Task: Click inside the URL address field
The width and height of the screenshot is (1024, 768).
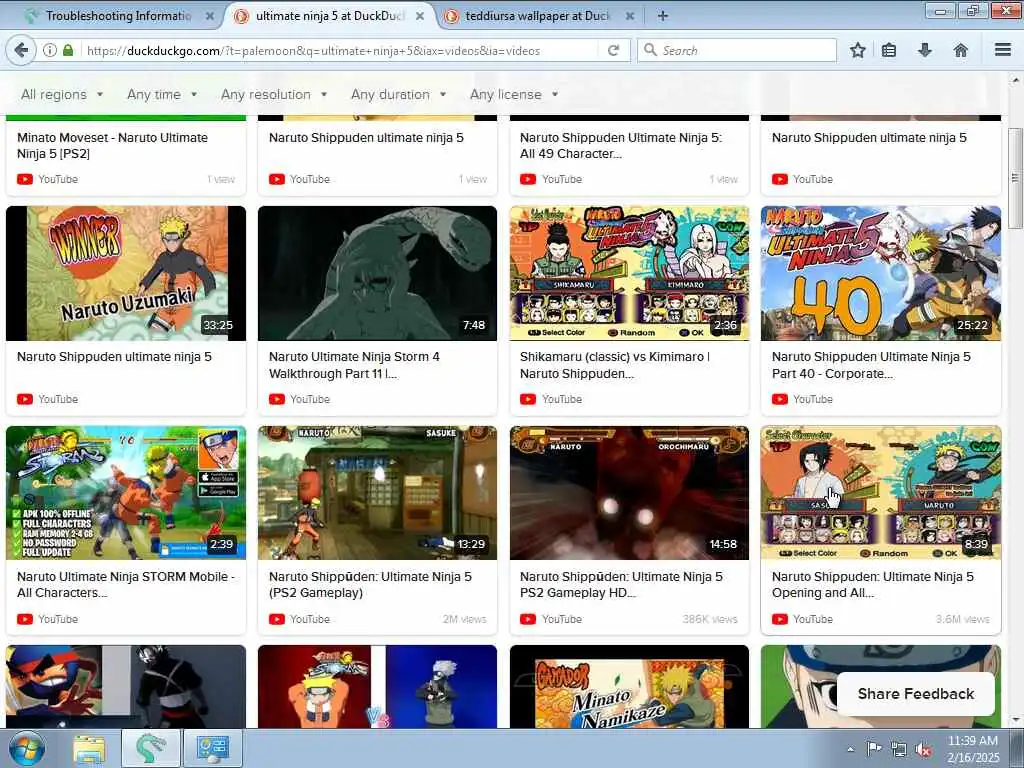Action: coord(340,50)
